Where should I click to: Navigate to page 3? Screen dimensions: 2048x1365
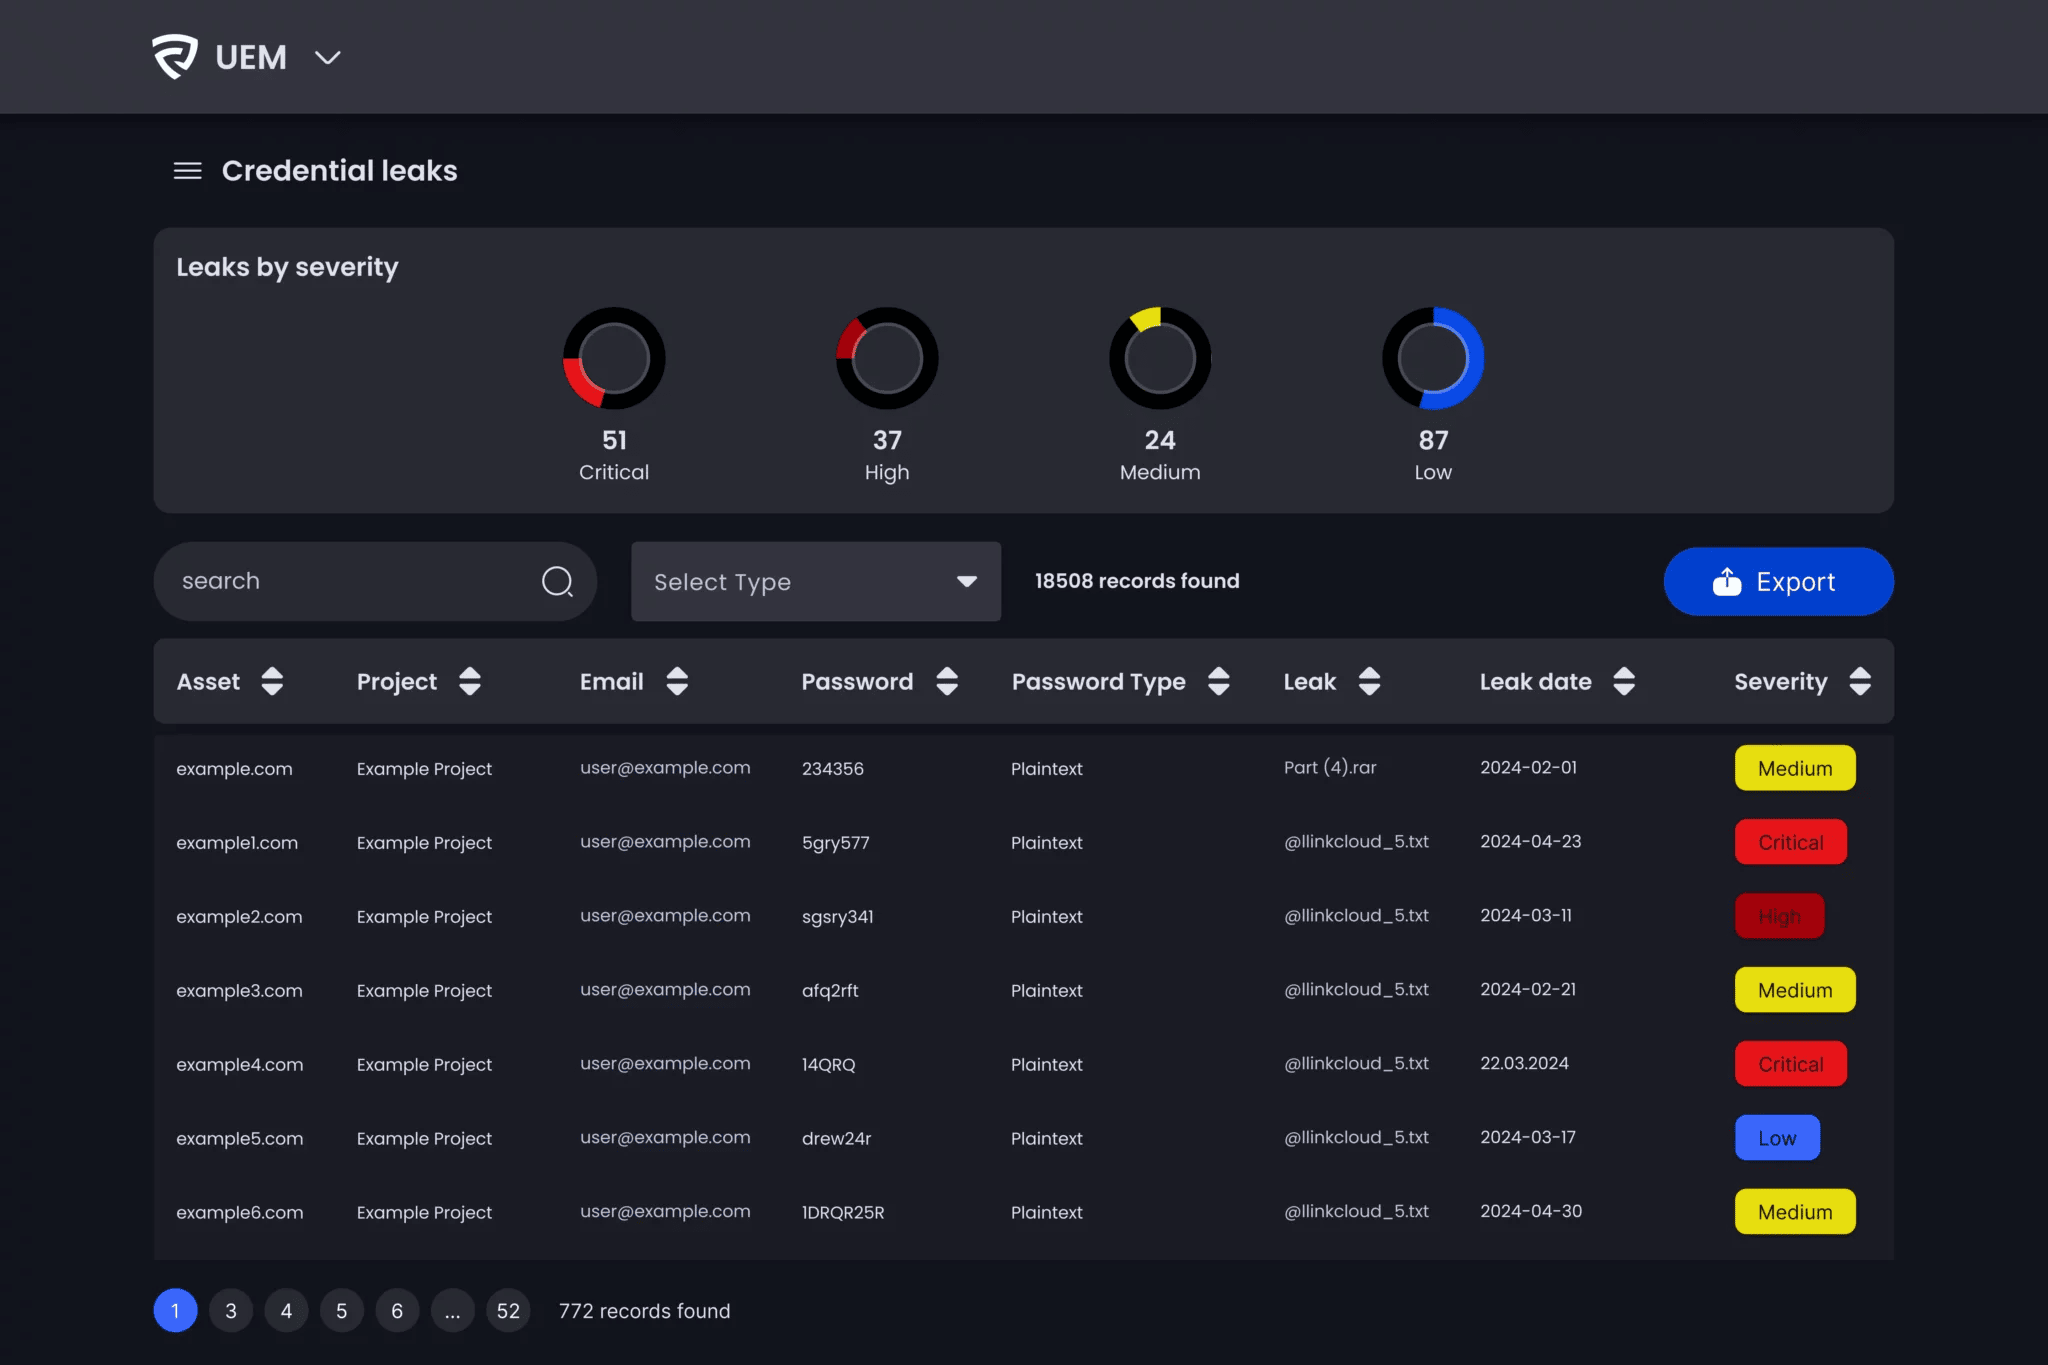pyautogui.click(x=231, y=1310)
